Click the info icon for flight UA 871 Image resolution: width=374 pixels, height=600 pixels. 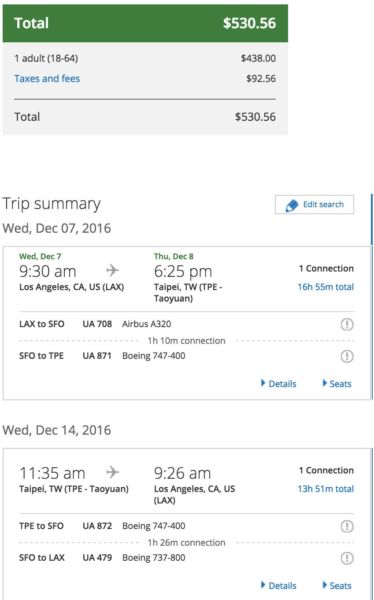(347, 356)
